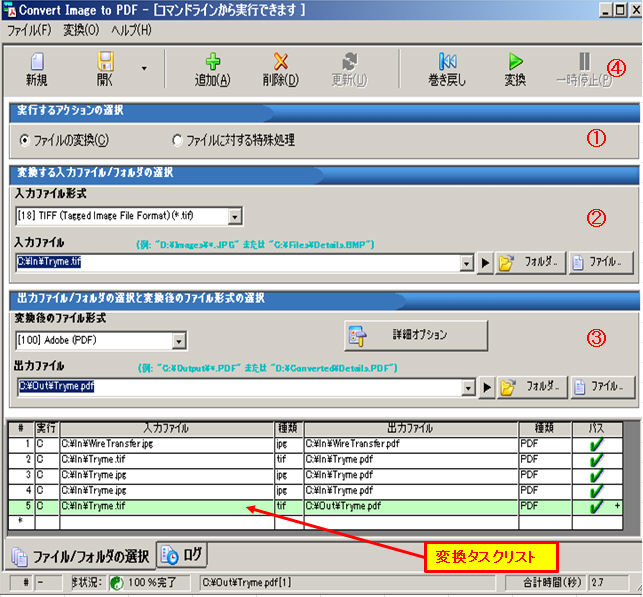The image size is (643, 597).
Task: Click the 追加(A) green plus icon
Action: pyautogui.click(x=212, y=62)
